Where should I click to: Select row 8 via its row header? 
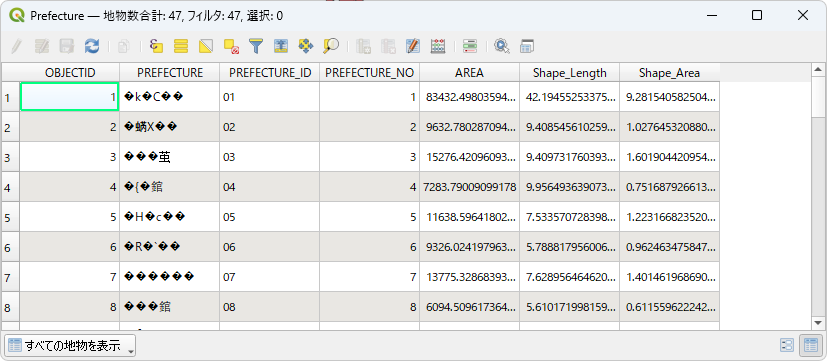tap(10, 307)
